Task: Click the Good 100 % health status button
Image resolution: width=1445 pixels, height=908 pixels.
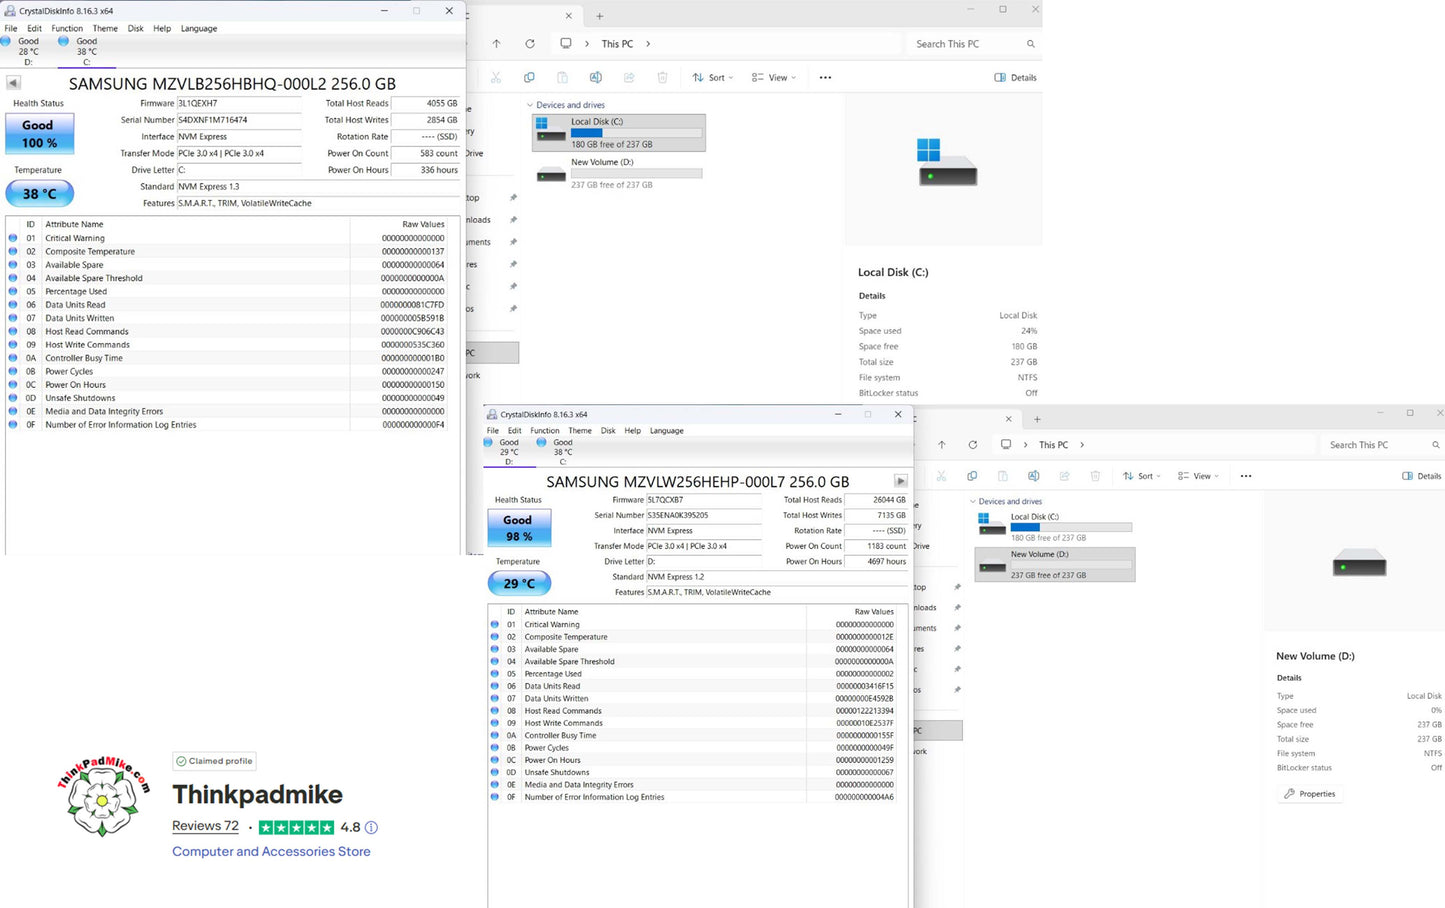Action: 39,133
